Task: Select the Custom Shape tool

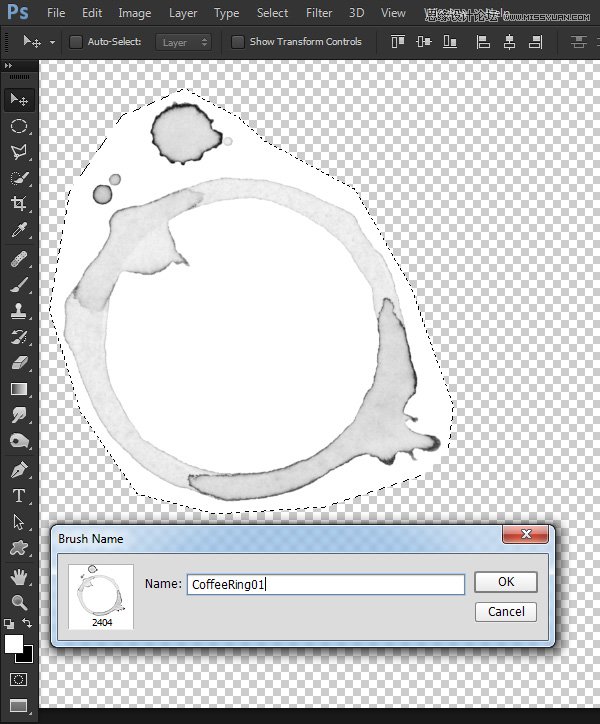Action: (19, 548)
